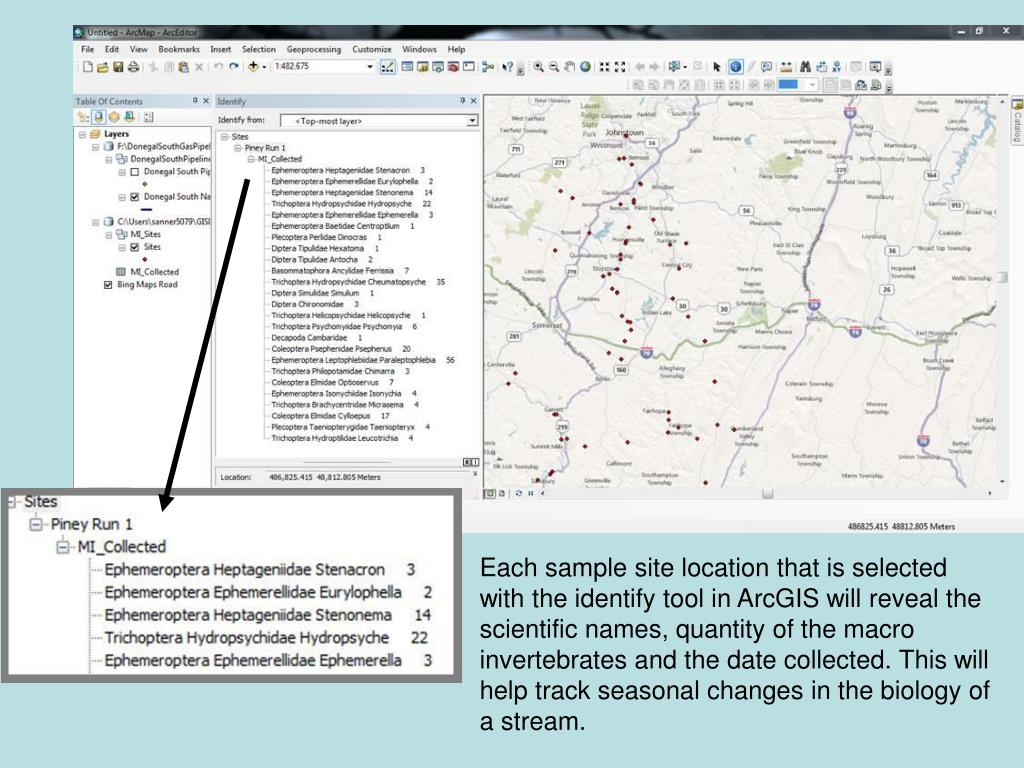Open the Add Data dropdown arrow
The image size is (1024, 768).
tap(264, 67)
